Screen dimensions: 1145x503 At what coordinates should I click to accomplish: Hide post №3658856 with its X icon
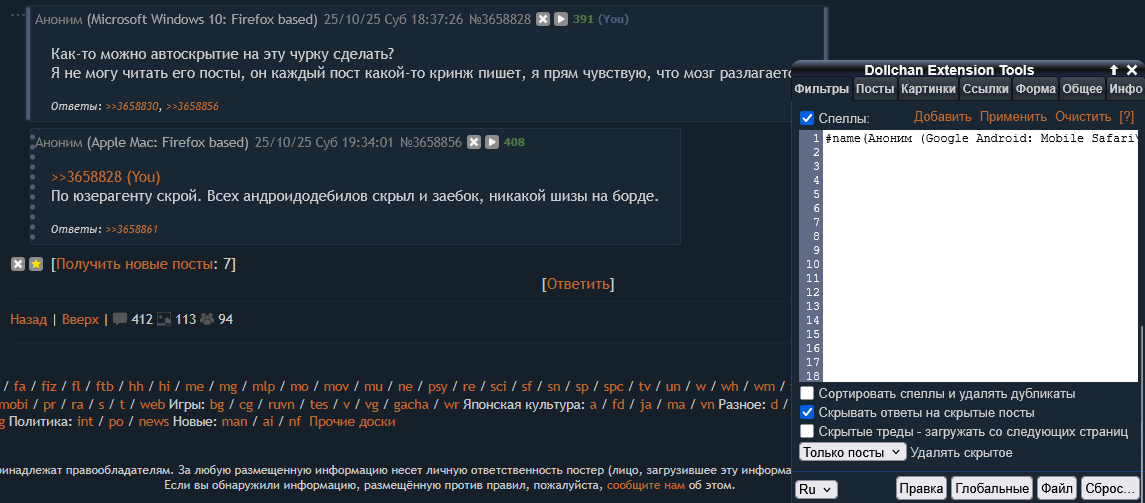click(474, 142)
